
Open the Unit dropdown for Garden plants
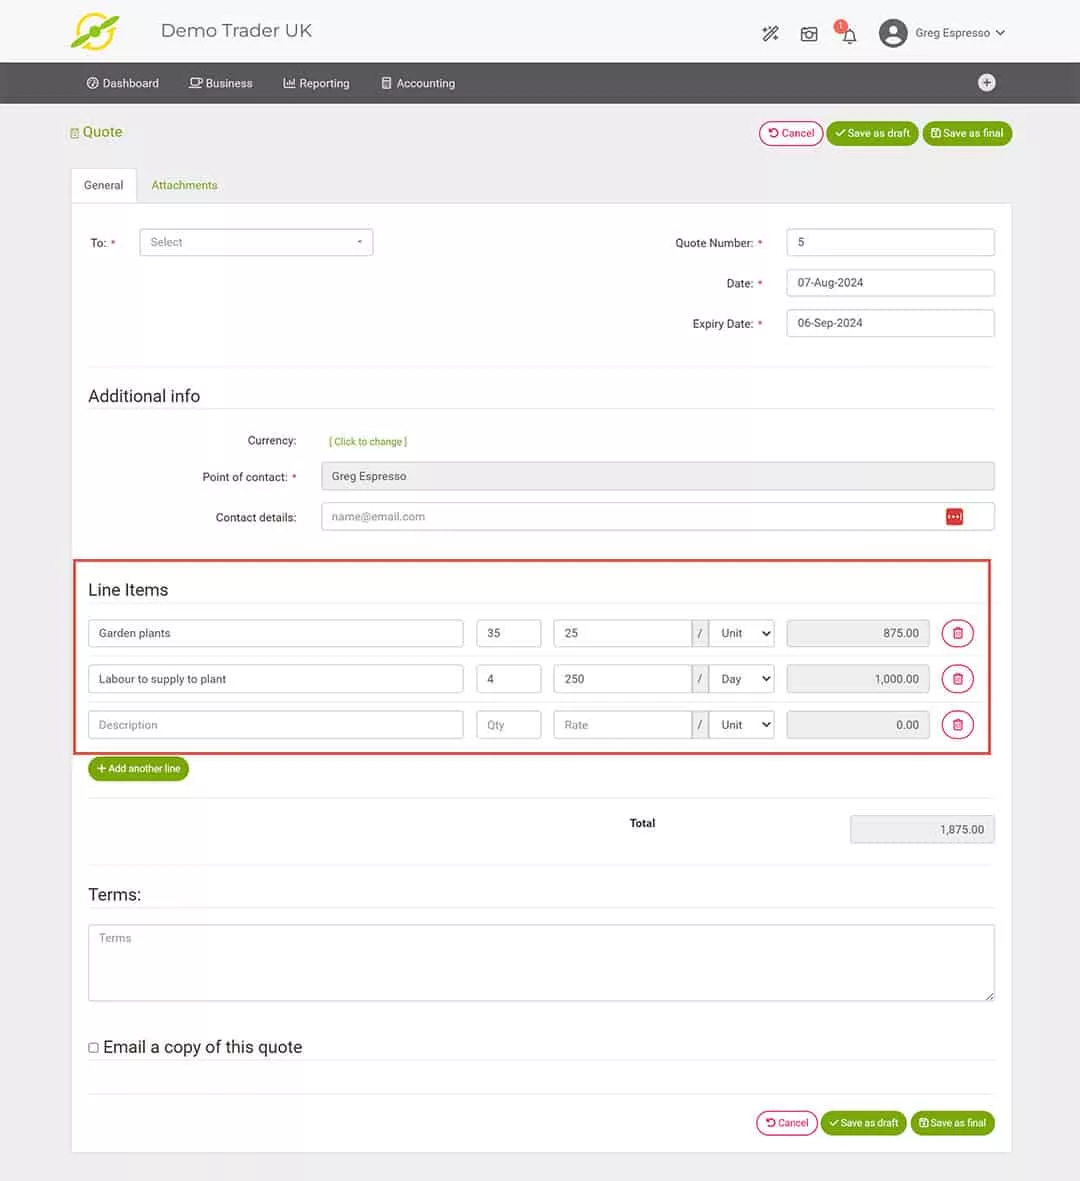tap(742, 633)
